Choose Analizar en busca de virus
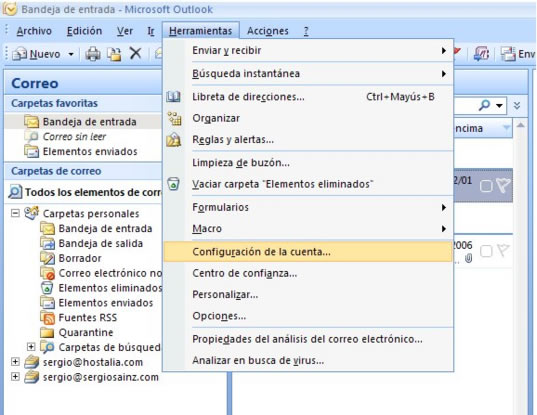This screenshot has height=415, width=537. (x=308, y=360)
